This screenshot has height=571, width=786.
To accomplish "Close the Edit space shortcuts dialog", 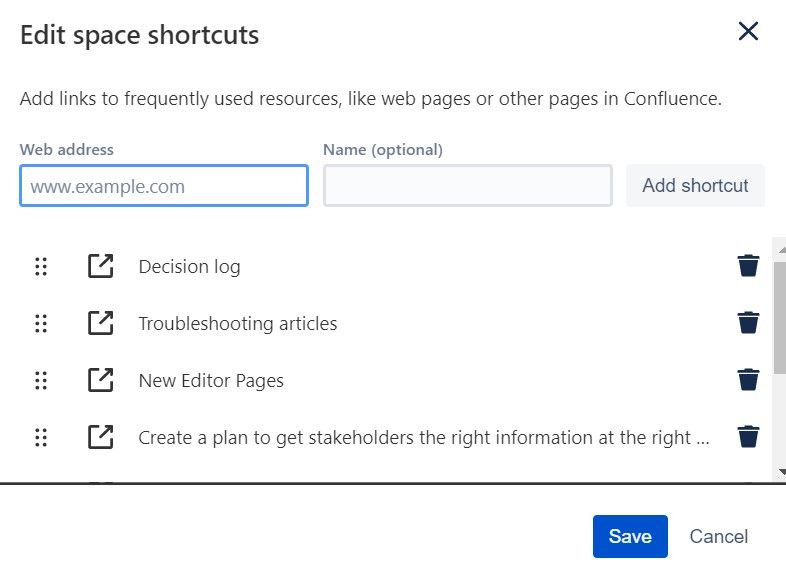I will [748, 32].
